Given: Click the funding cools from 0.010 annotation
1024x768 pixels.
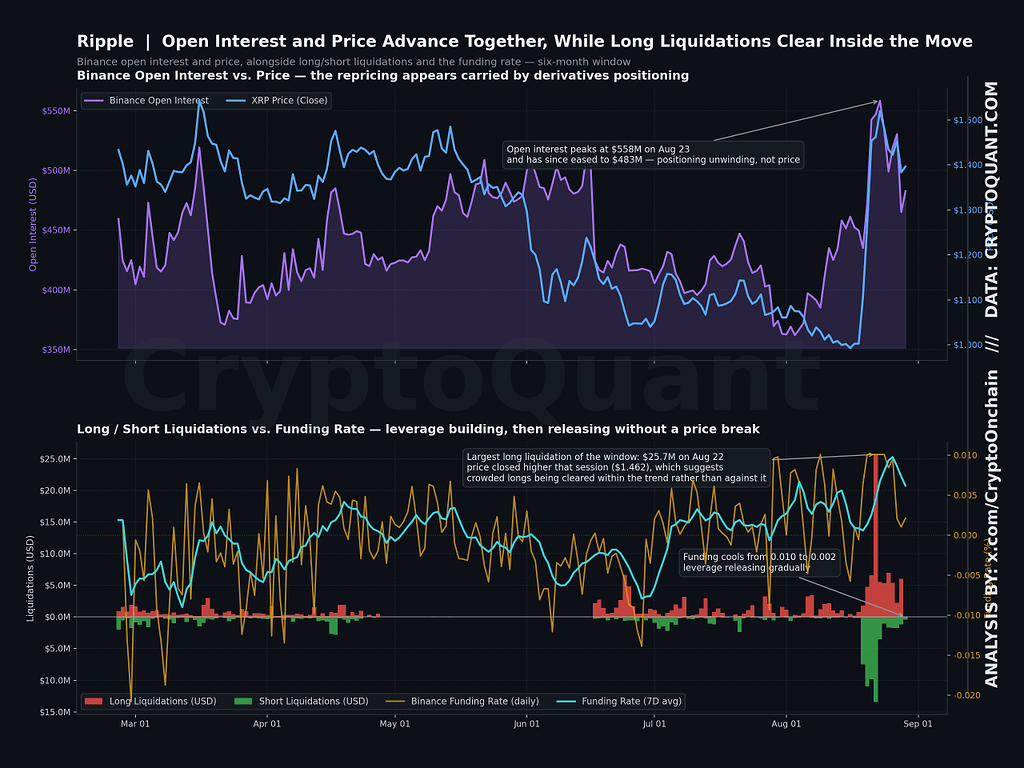Looking at the screenshot, I should click(760, 562).
